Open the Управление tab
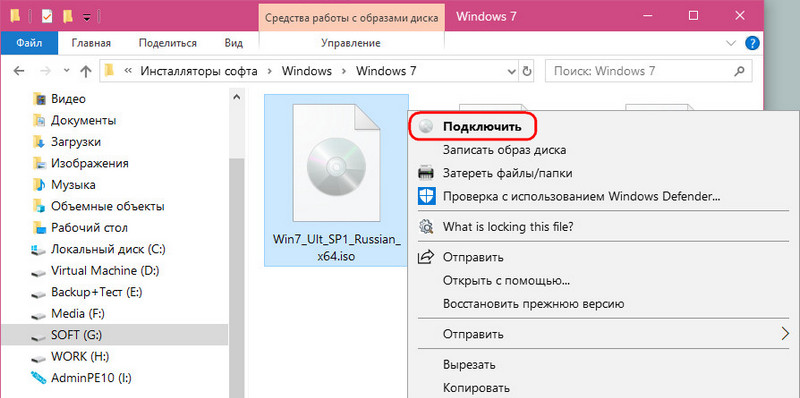 tap(351, 43)
